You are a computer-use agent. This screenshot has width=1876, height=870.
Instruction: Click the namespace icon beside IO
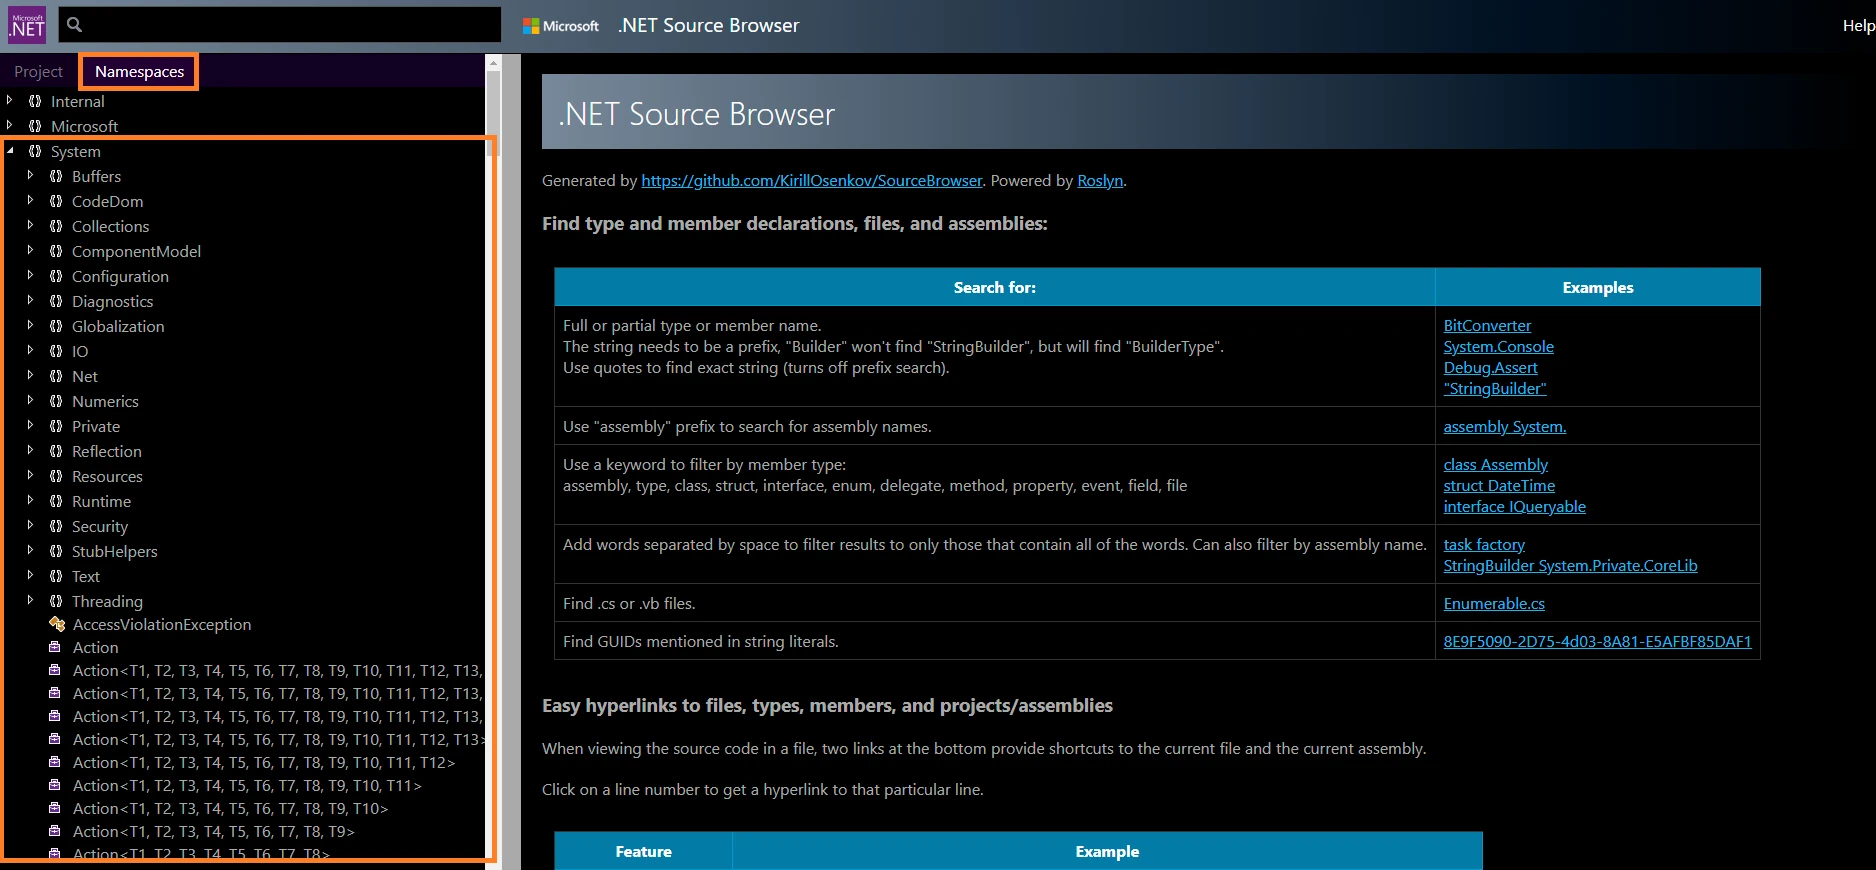pos(56,351)
